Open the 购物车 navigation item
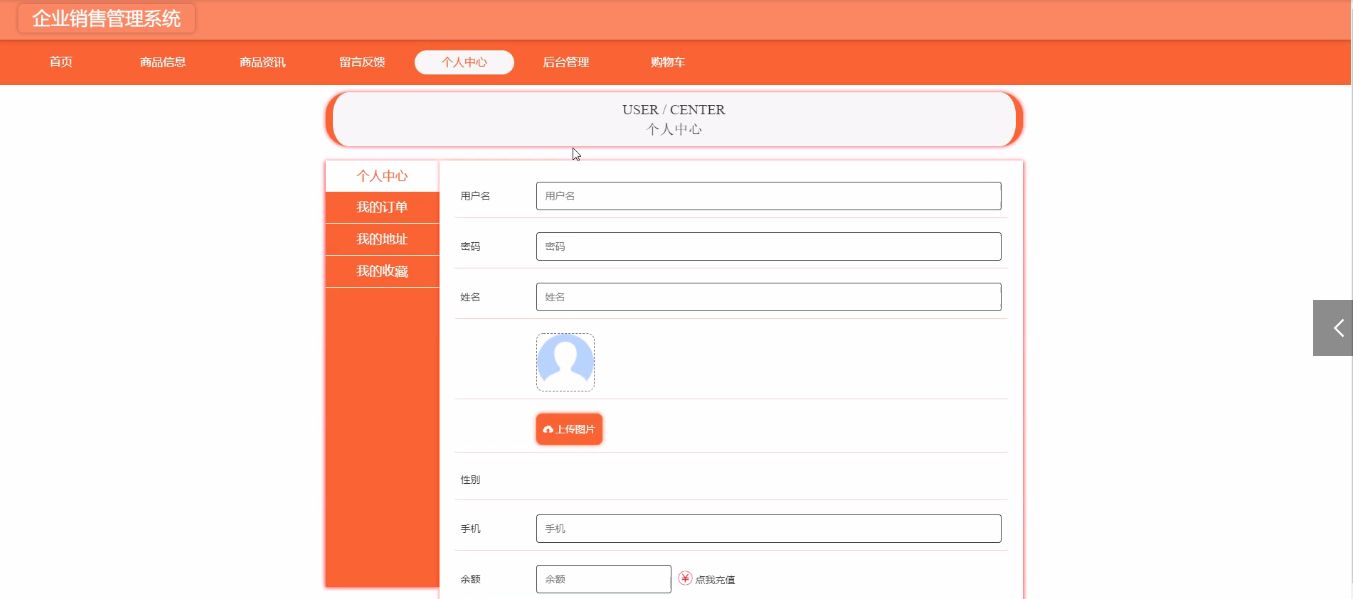Screen dimensions: 1353x599 pos(668,62)
